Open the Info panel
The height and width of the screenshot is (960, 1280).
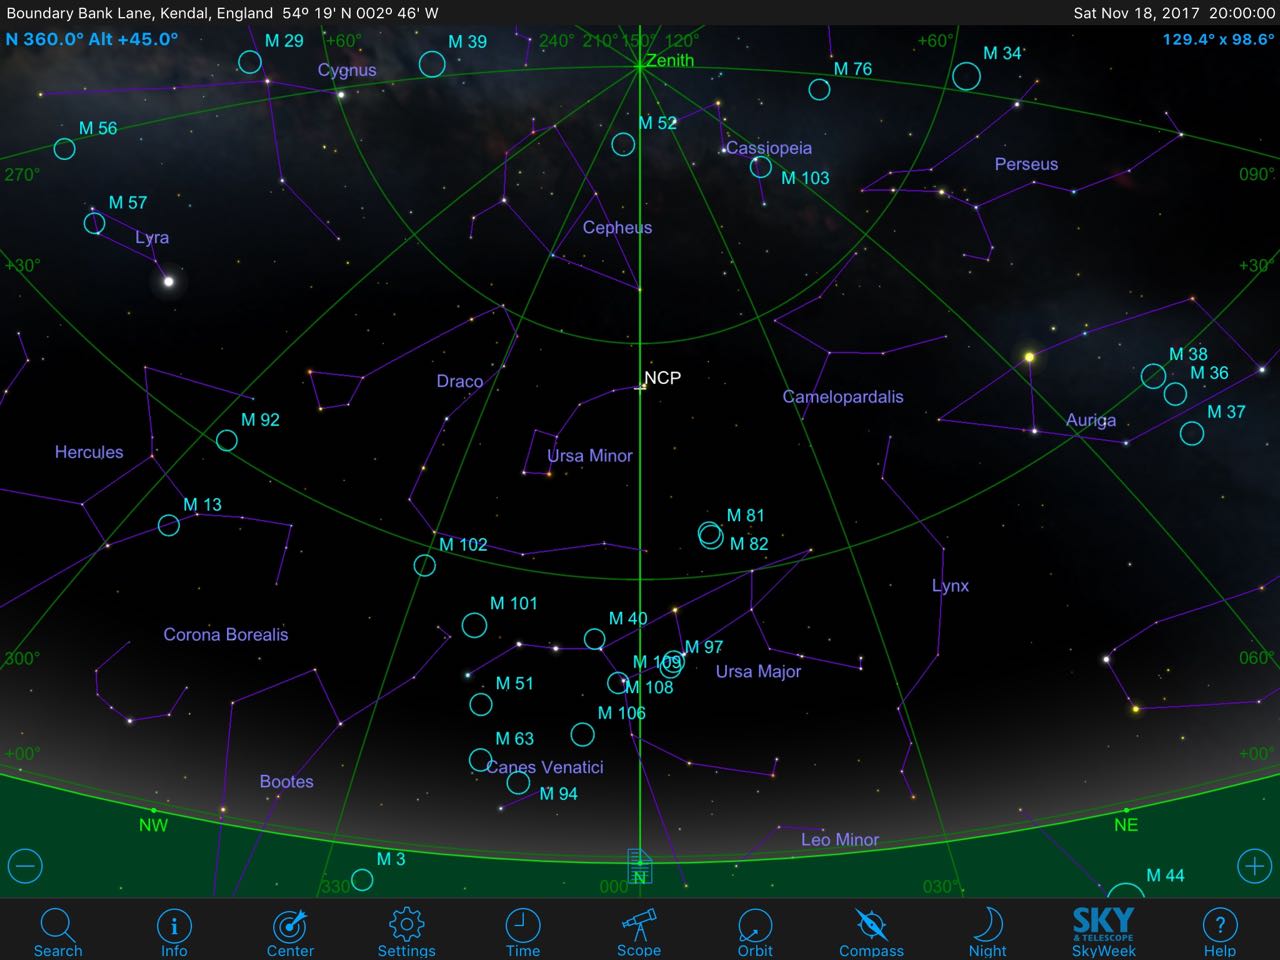(x=174, y=931)
